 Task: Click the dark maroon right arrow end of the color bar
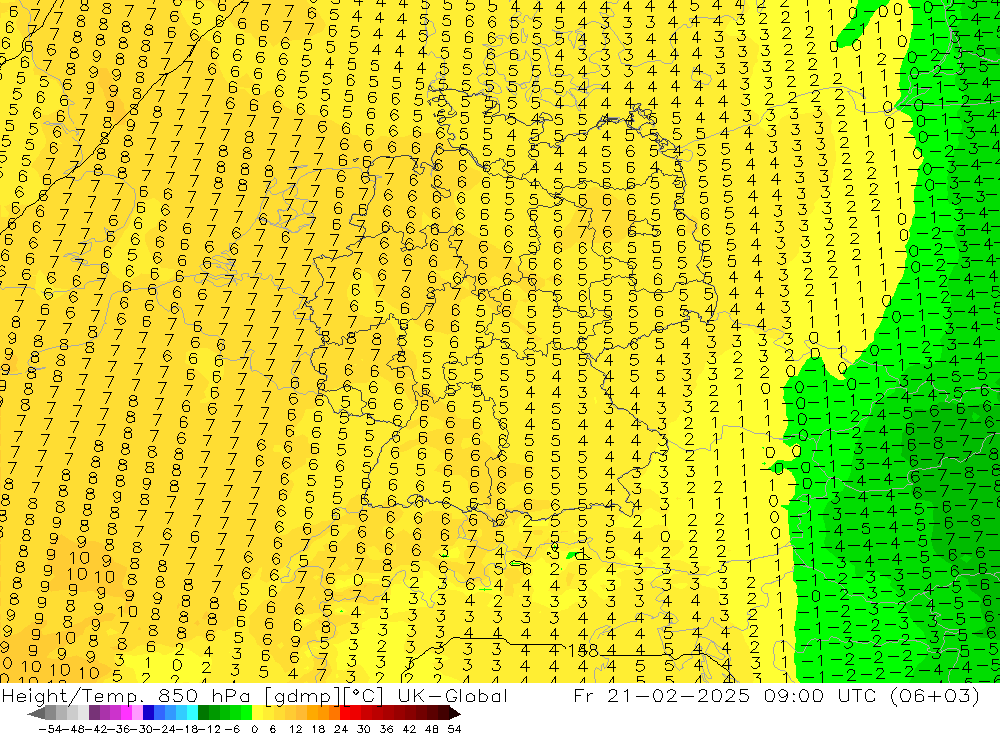[455, 713]
